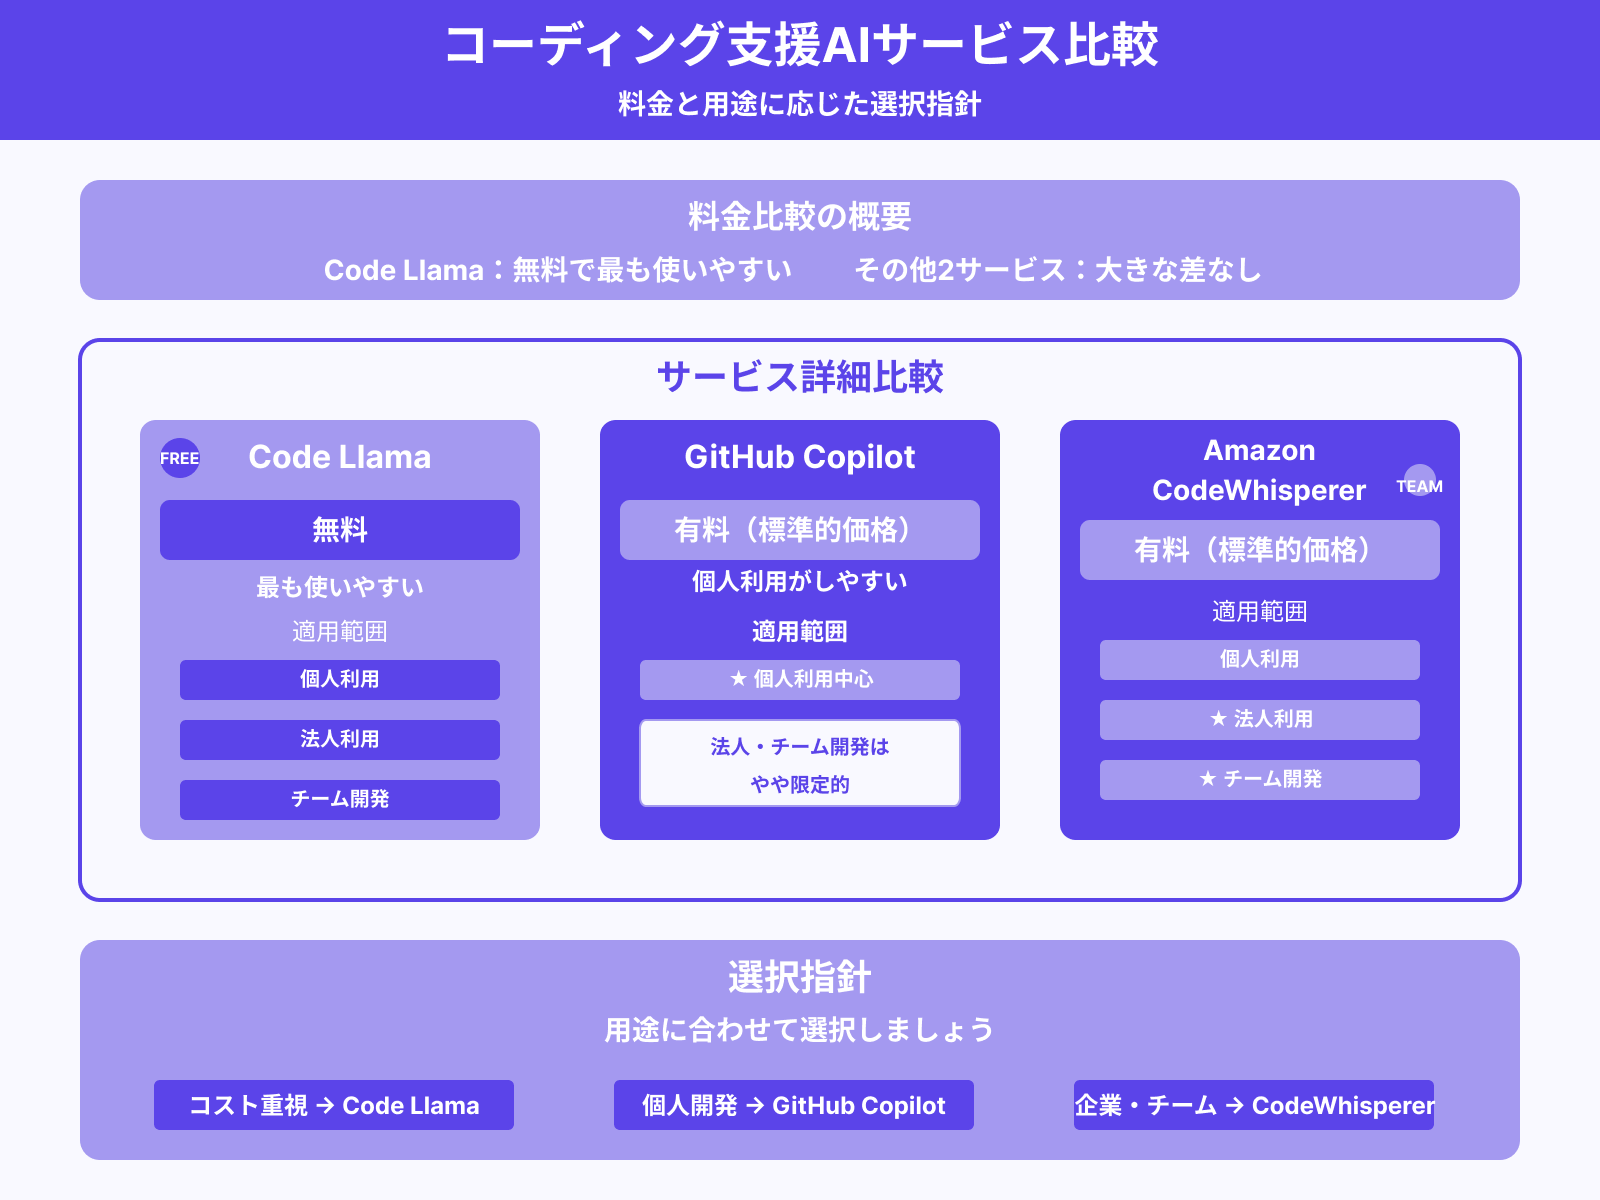Click 最も使いやすい in Code Llama card
Screen dimensions: 1600x1200
(340, 587)
